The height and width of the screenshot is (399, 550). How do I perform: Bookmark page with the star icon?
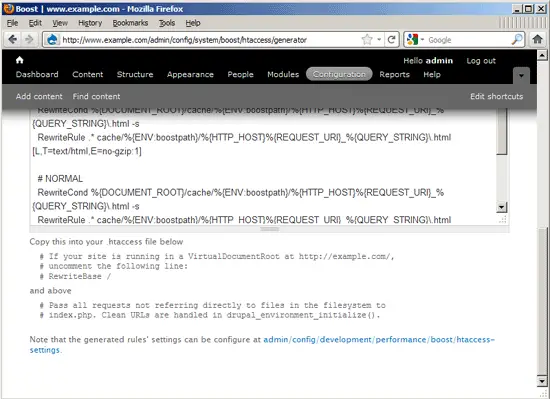click(367, 39)
